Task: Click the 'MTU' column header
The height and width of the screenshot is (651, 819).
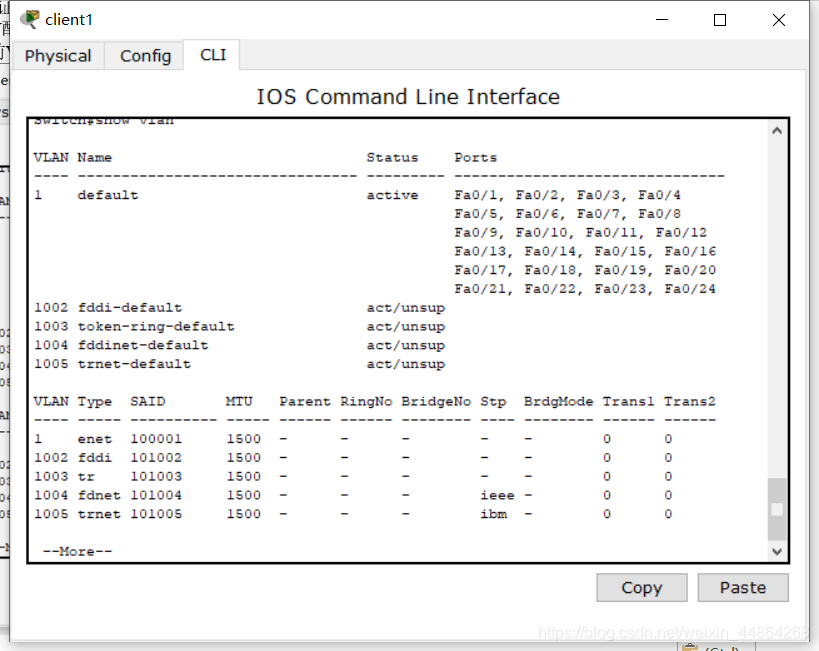Action: coord(239,401)
